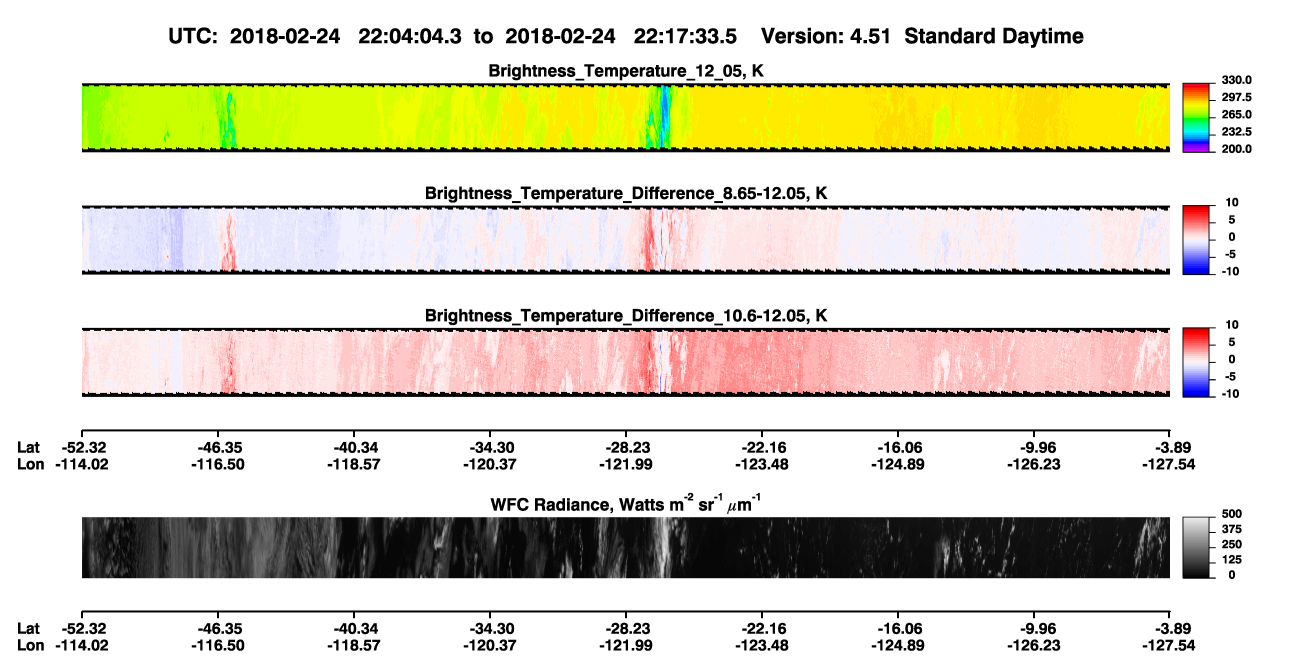Viewport: 1300px width, 667px height.
Task: Click latitude -9.96 on the bottom axis
Action: (x=1034, y=628)
